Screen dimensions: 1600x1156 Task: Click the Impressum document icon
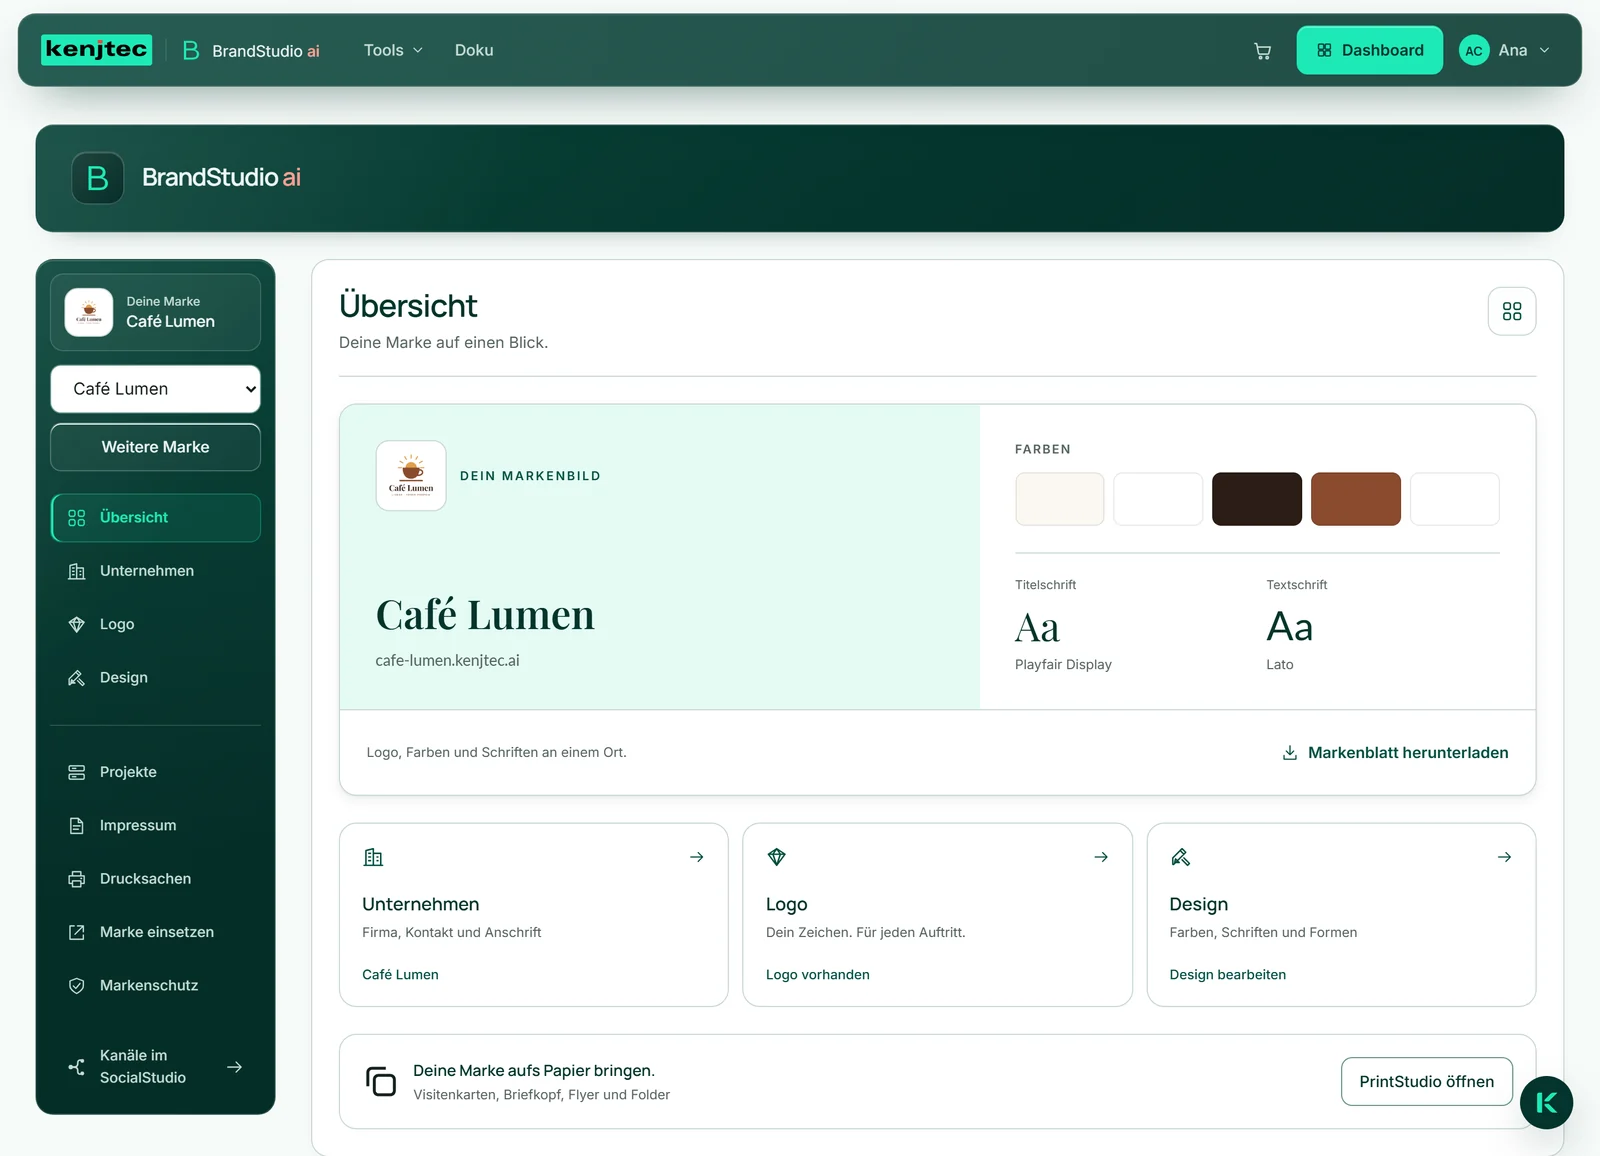point(76,826)
